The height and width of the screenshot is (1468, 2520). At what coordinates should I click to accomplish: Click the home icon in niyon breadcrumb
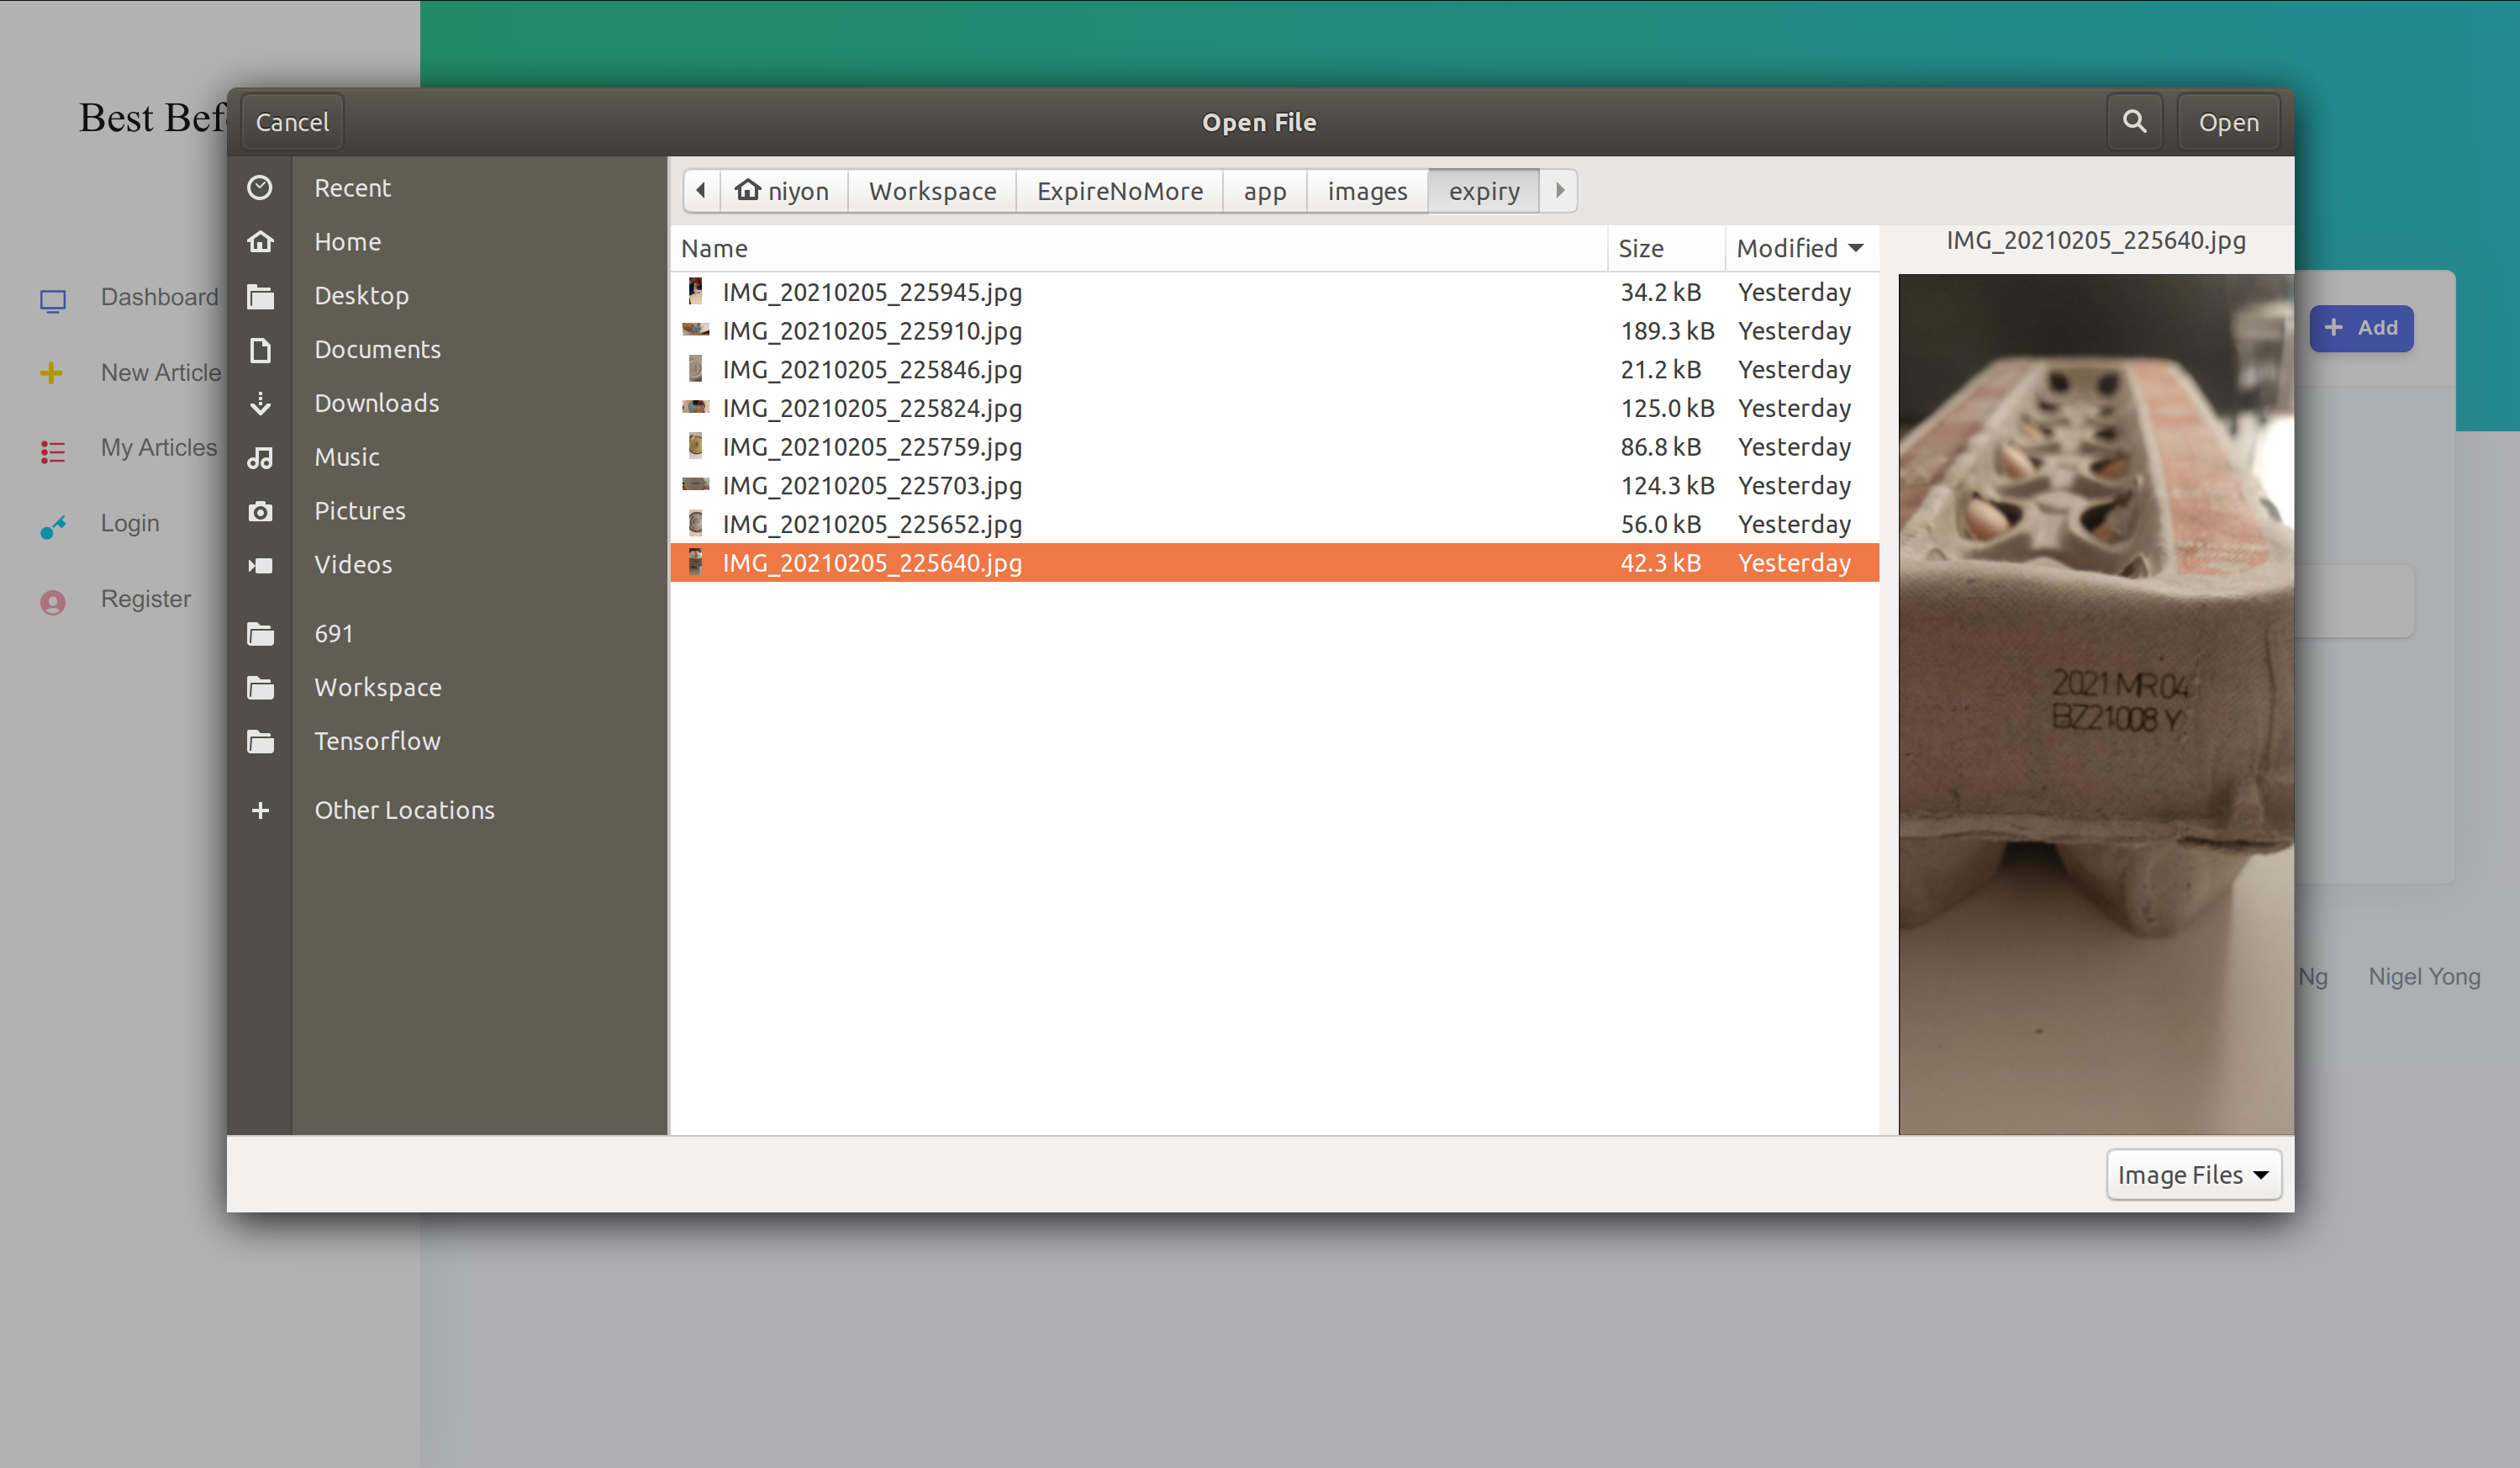click(747, 190)
